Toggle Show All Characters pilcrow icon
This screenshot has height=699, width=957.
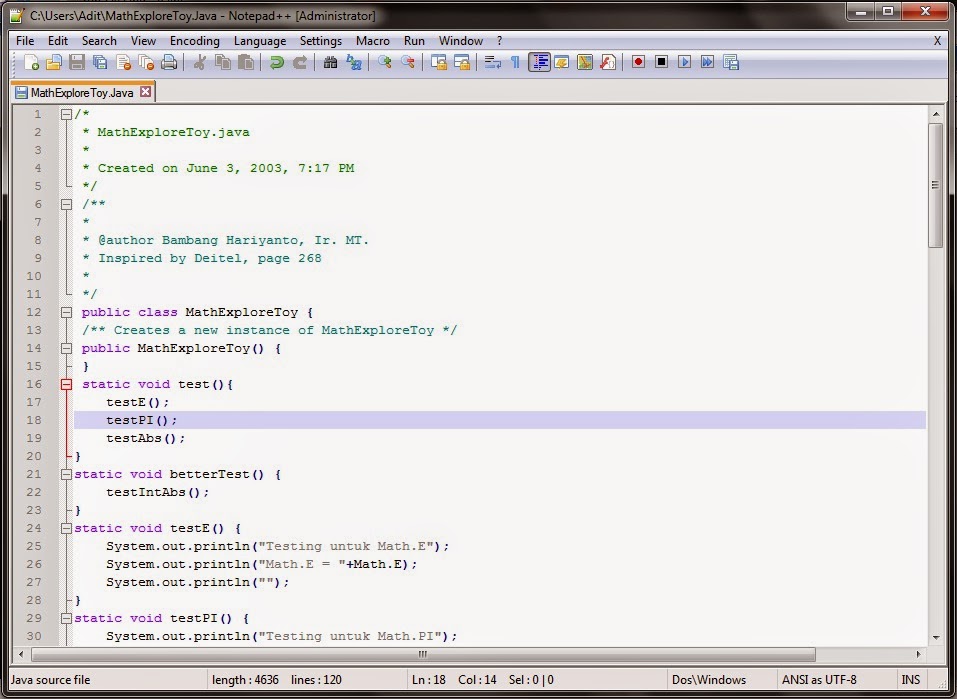click(x=516, y=62)
